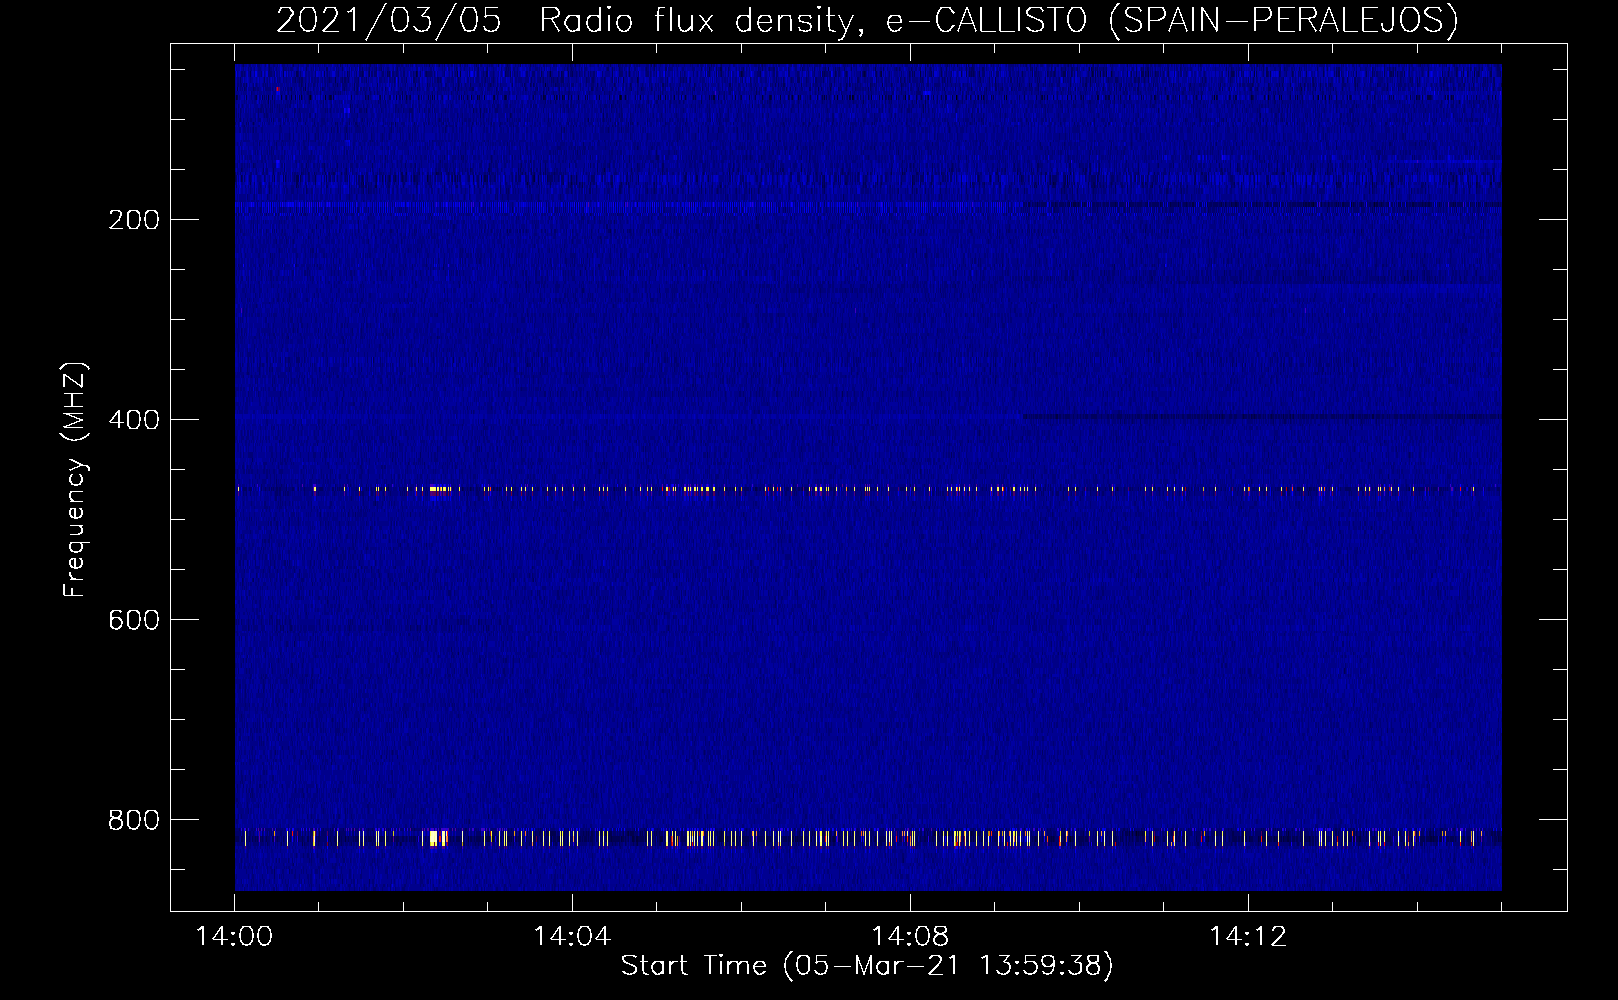Click the plot title mentioning e-CALLISTO SPAIN-PERALEJOS
The height and width of the screenshot is (1000, 1618).
tap(867, 20)
